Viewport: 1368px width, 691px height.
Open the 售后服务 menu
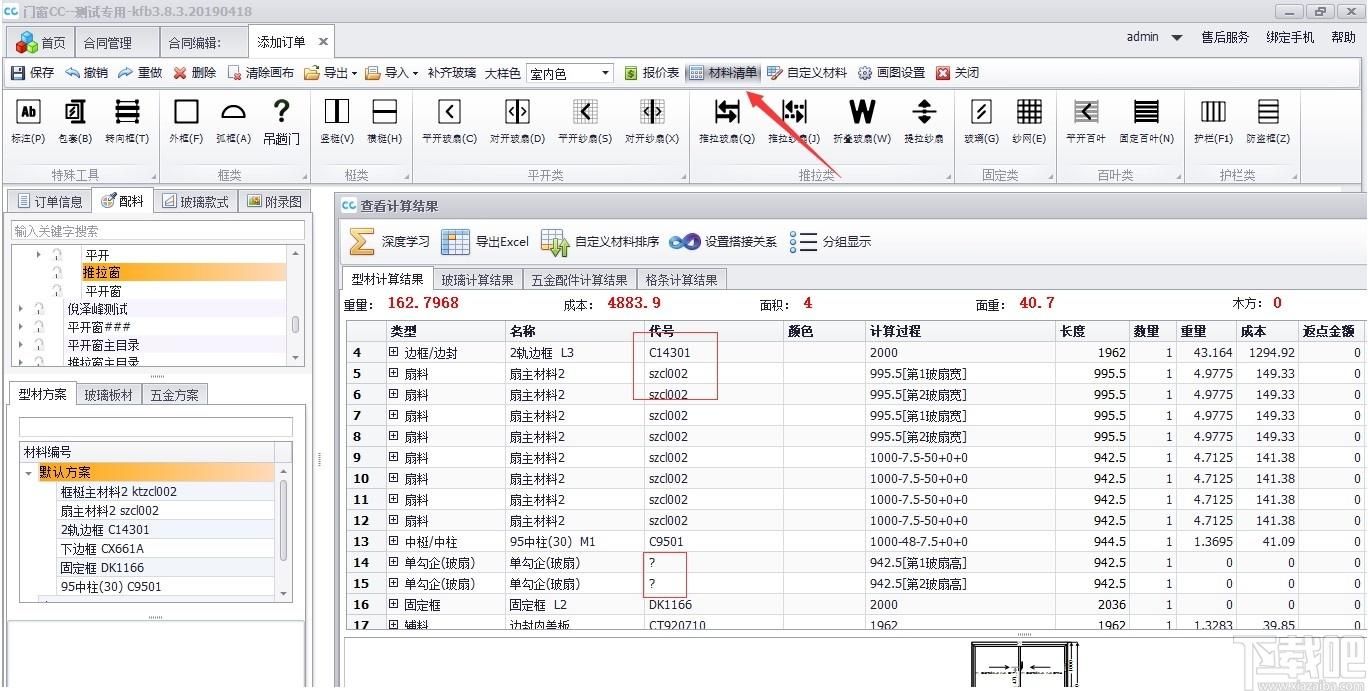click(1225, 37)
